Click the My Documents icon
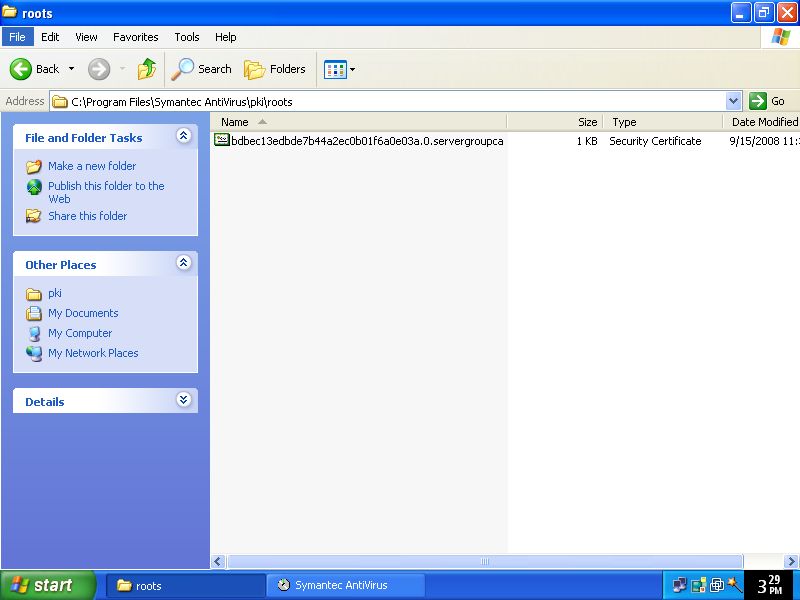This screenshot has height=600, width=800. tap(34, 313)
